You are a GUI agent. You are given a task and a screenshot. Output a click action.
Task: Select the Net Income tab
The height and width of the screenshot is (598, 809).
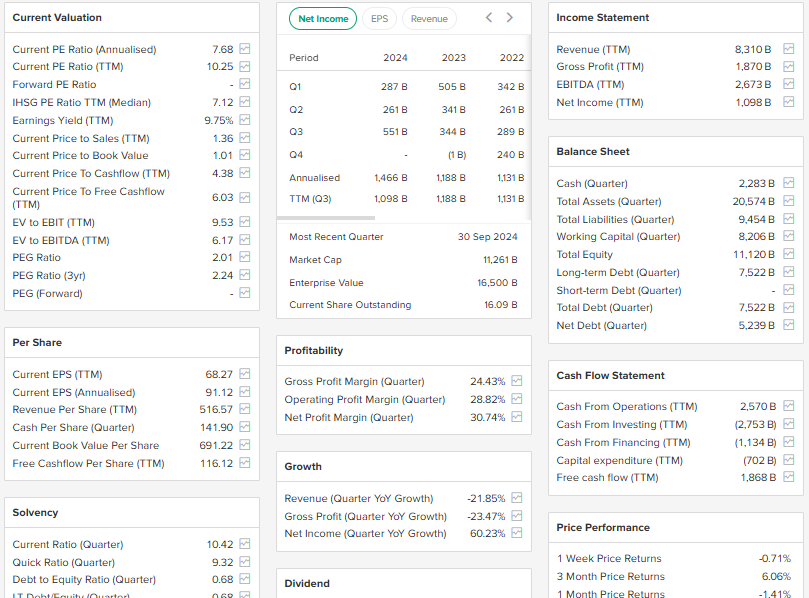point(323,18)
